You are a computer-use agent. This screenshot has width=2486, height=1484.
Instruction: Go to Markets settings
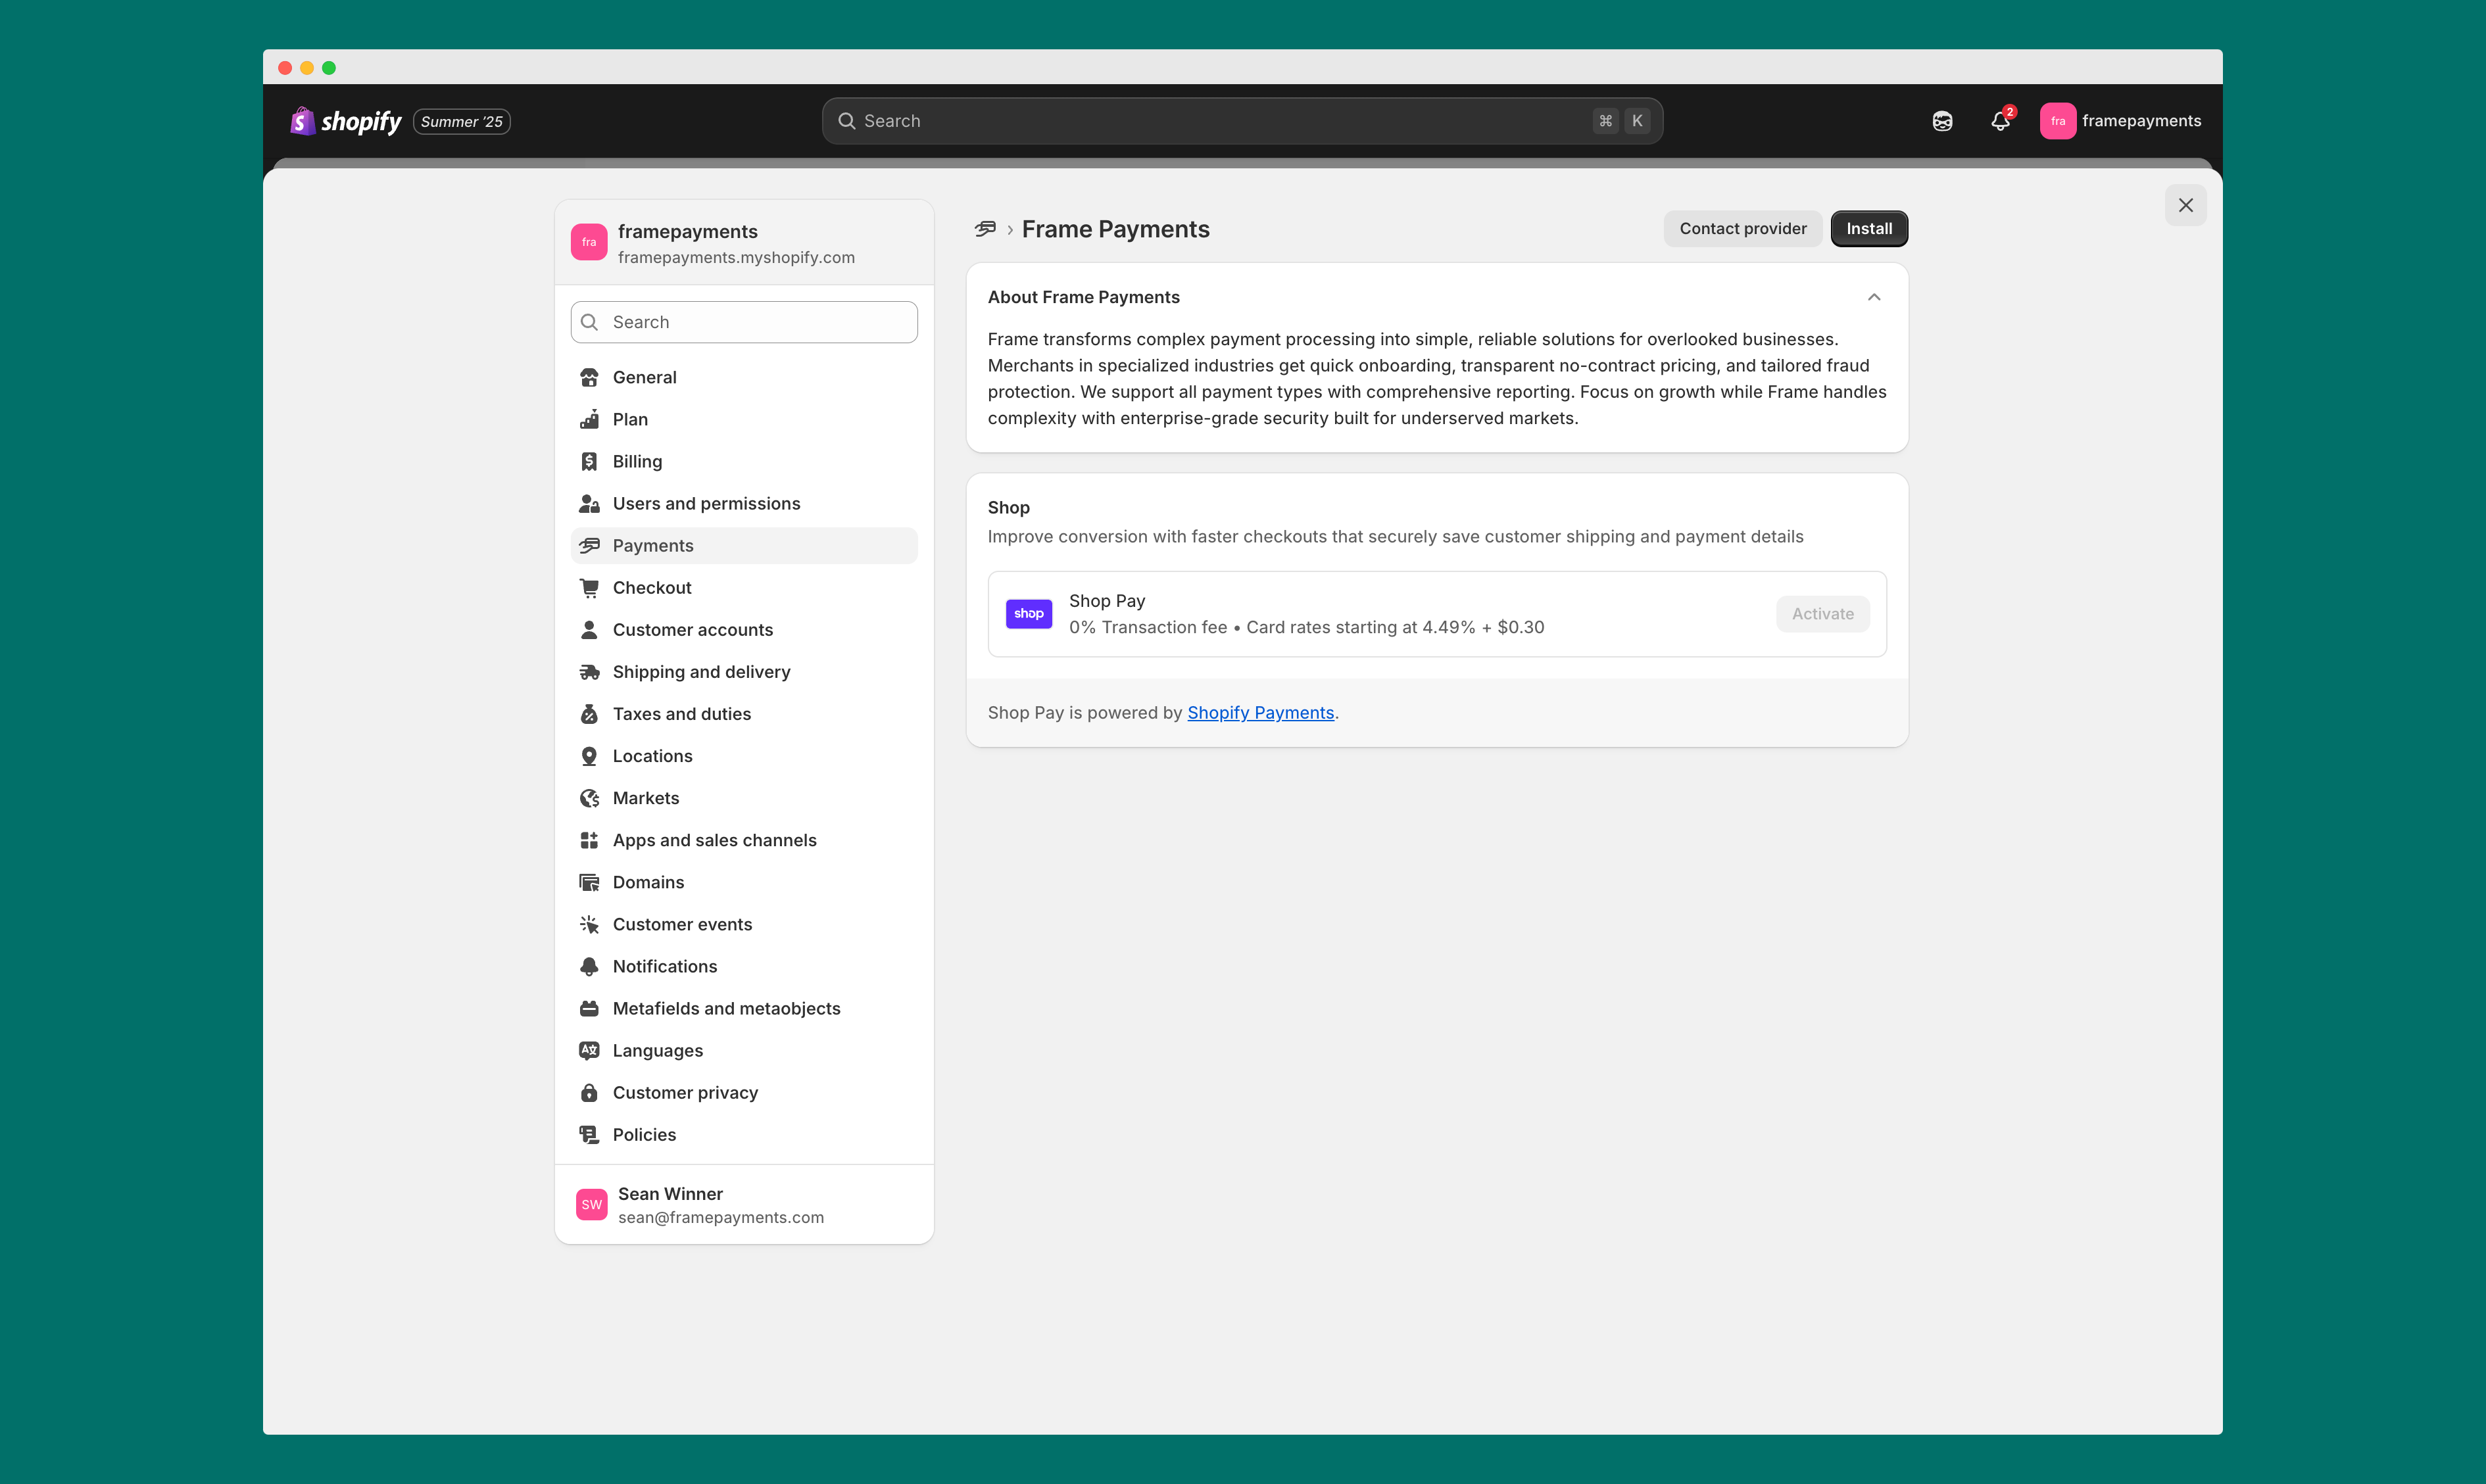coord(744,798)
